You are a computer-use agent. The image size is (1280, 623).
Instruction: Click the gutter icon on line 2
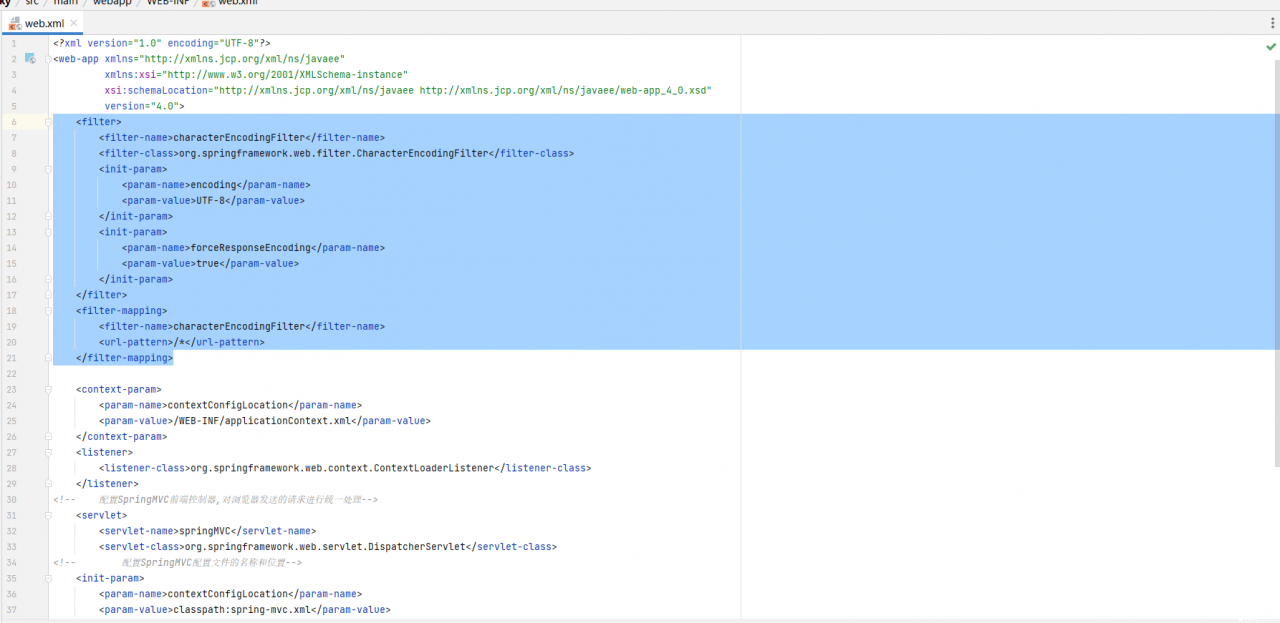click(30, 59)
